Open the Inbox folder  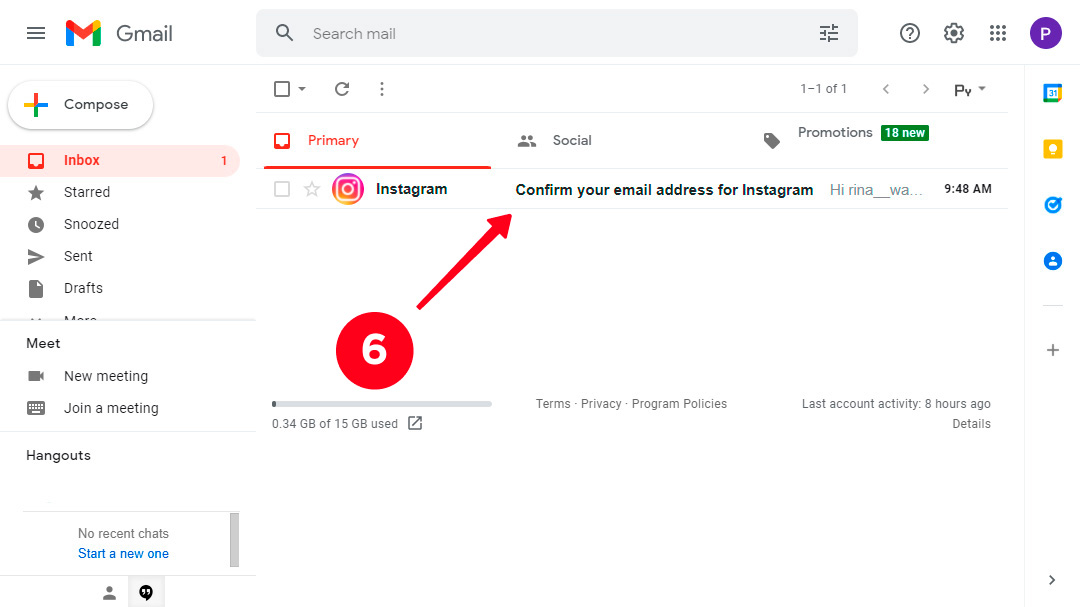coord(120,161)
